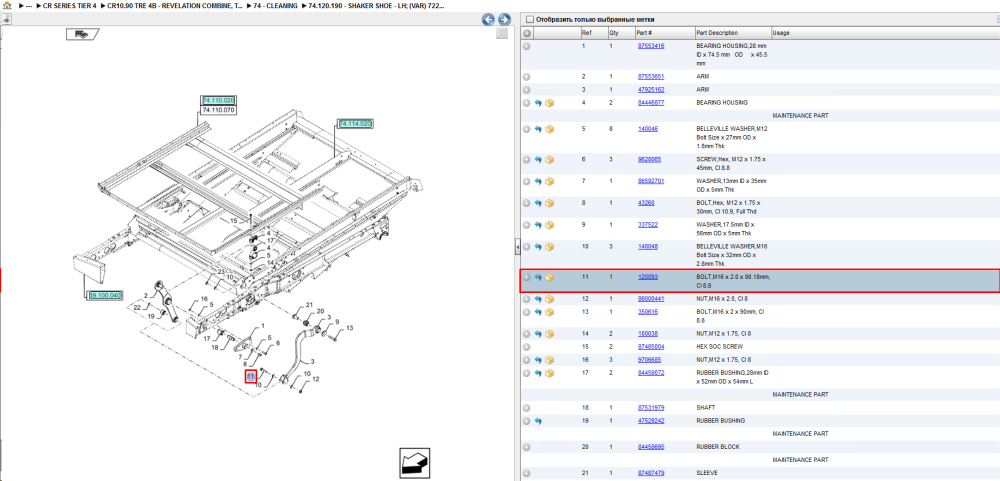Click box icon for ref 14 NUT
This screenshot has height=481, width=1000.
[549, 334]
